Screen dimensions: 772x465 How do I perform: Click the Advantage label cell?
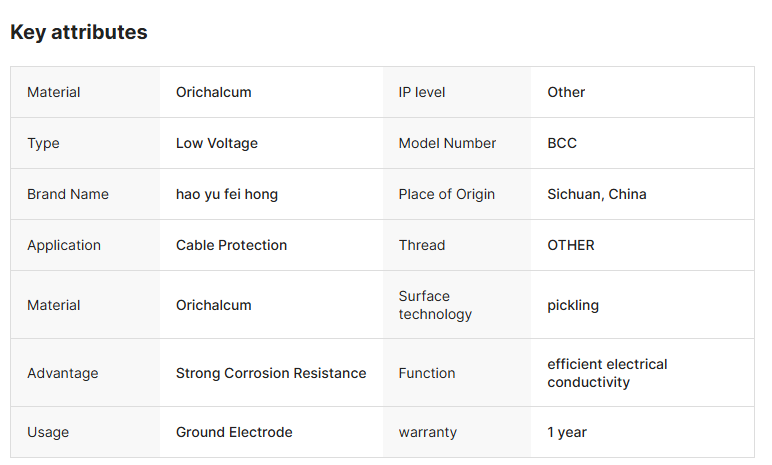(x=63, y=373)
